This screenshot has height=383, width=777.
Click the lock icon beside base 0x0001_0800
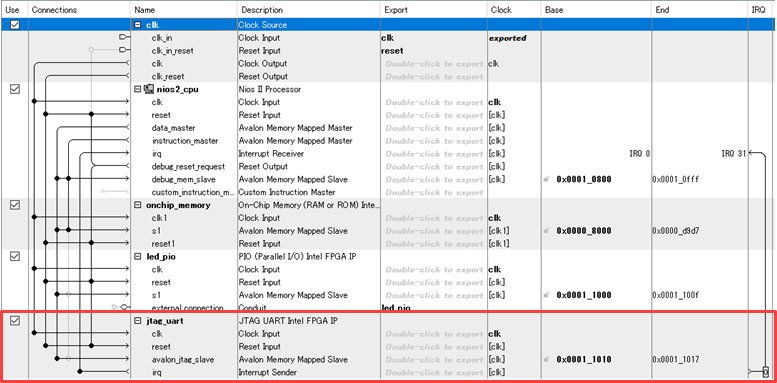click(547, 179)
